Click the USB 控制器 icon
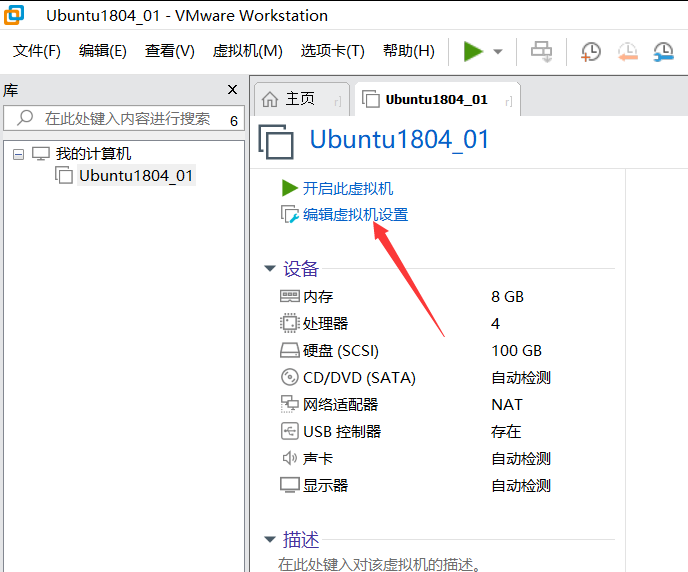688x572 pixels. 290,431
